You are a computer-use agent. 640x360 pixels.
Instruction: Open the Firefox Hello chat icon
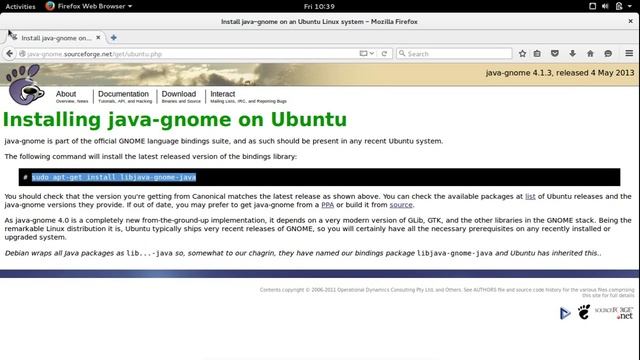pyautogui.click(x=608, y=53)
